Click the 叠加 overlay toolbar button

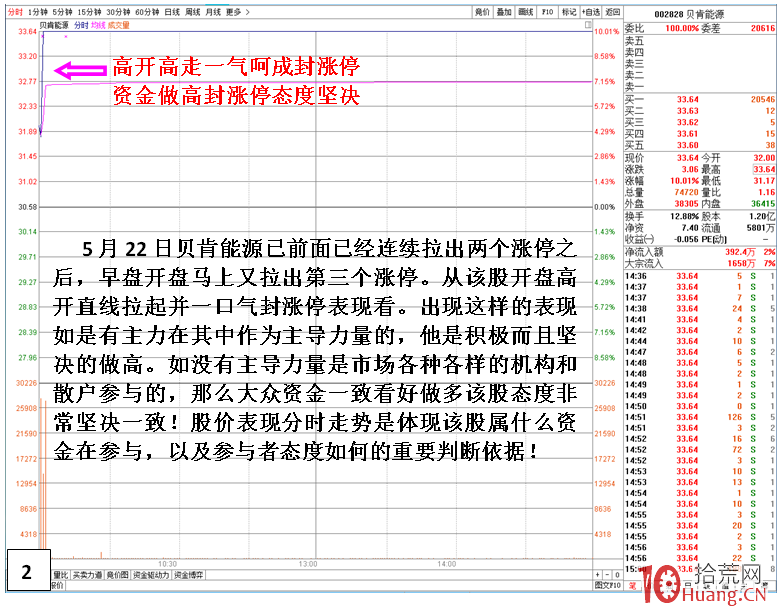[x=504, y=11]
